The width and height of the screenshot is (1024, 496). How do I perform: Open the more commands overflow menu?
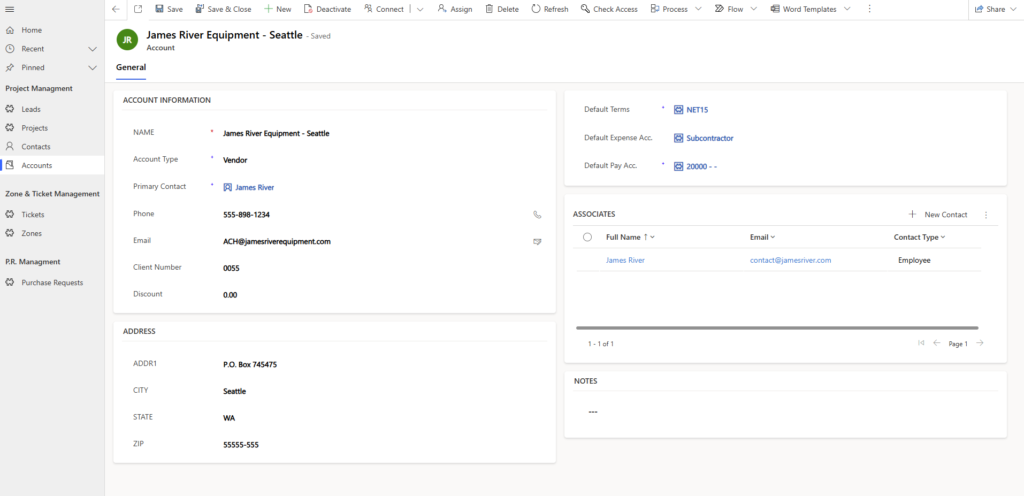[x=869, y=9]
